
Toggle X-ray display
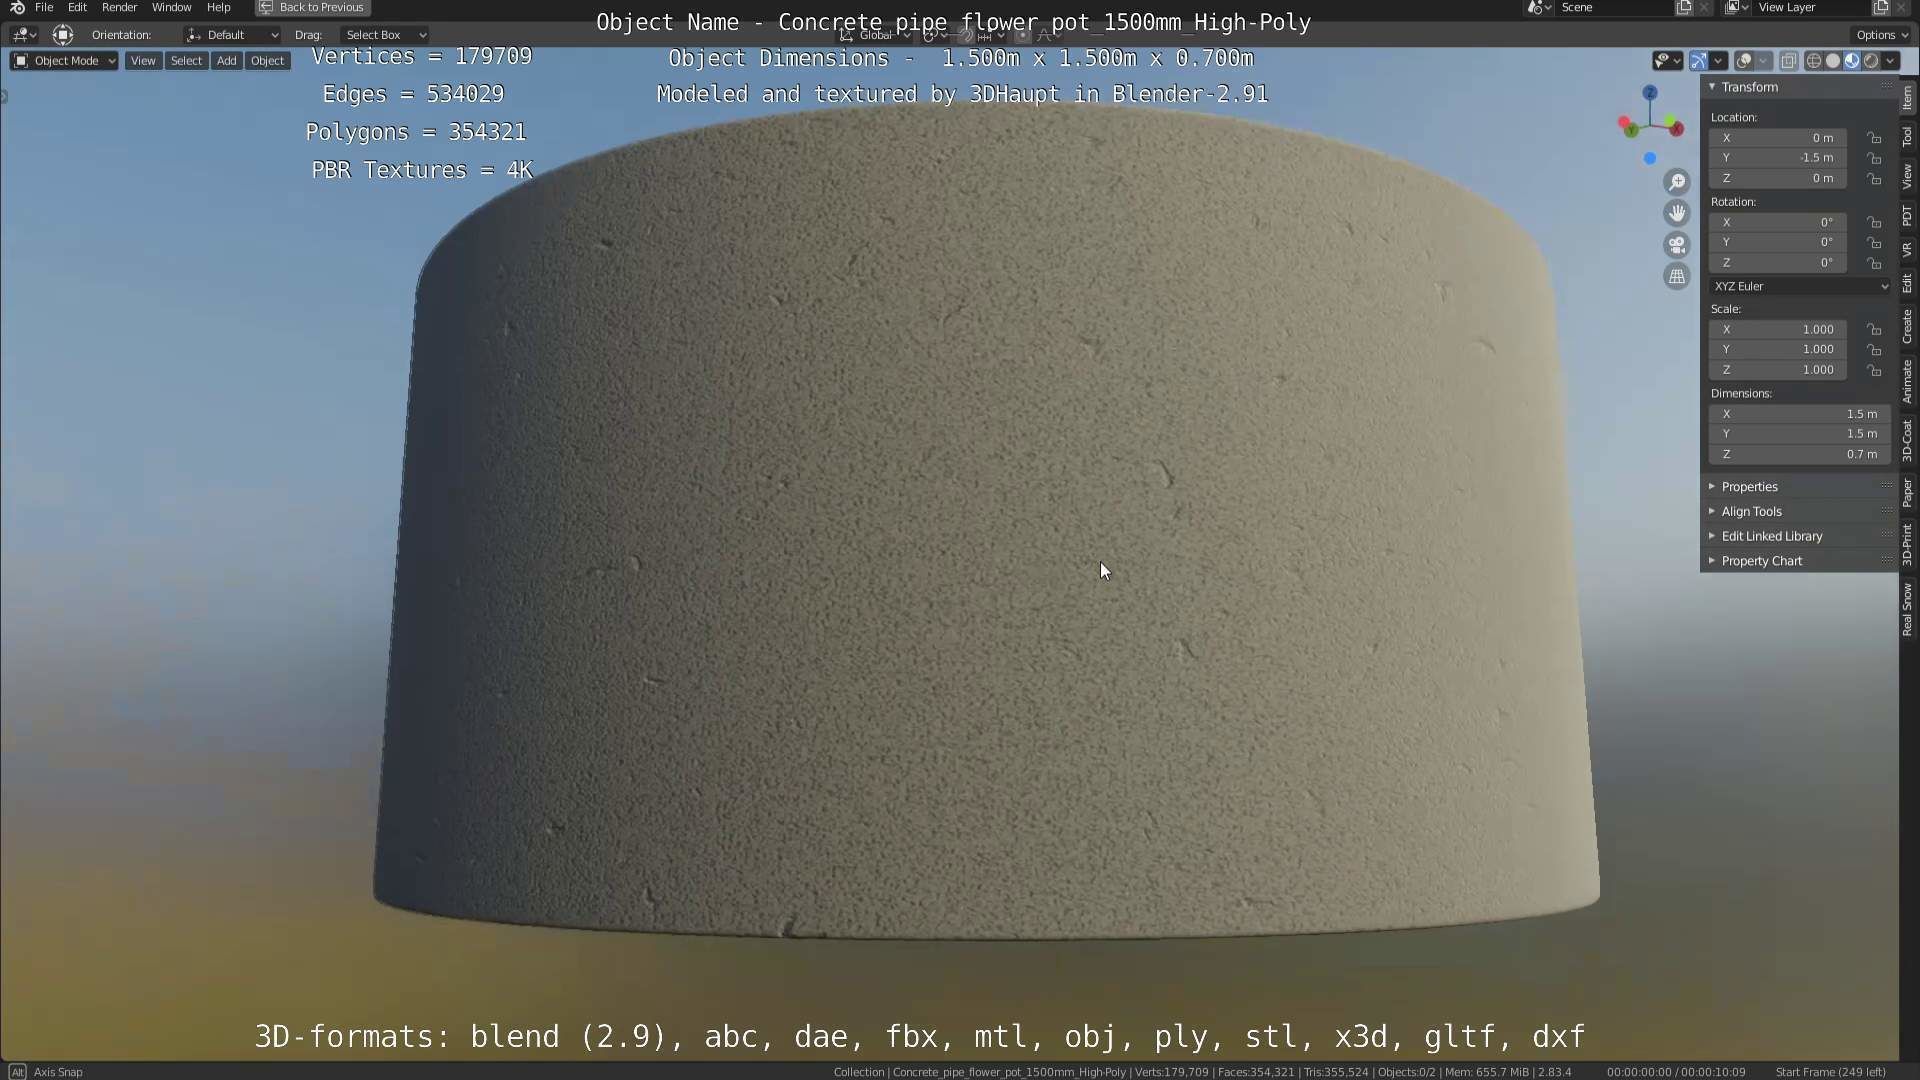point(1789,61)
